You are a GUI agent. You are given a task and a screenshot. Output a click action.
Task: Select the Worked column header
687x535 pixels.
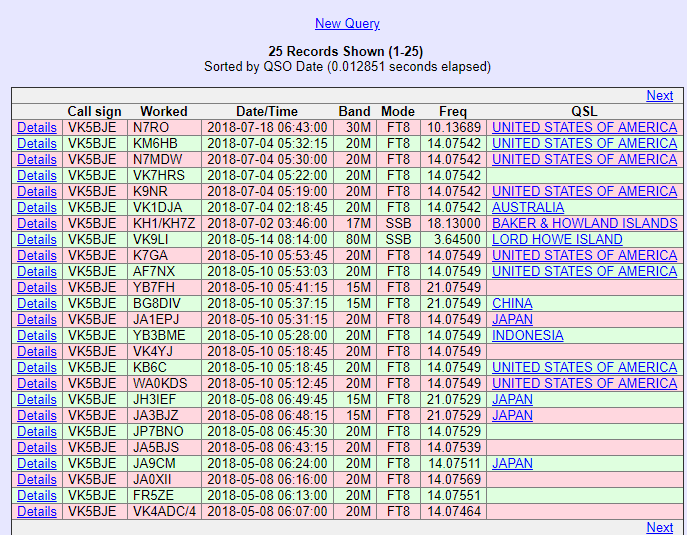(x=164, y=111)
